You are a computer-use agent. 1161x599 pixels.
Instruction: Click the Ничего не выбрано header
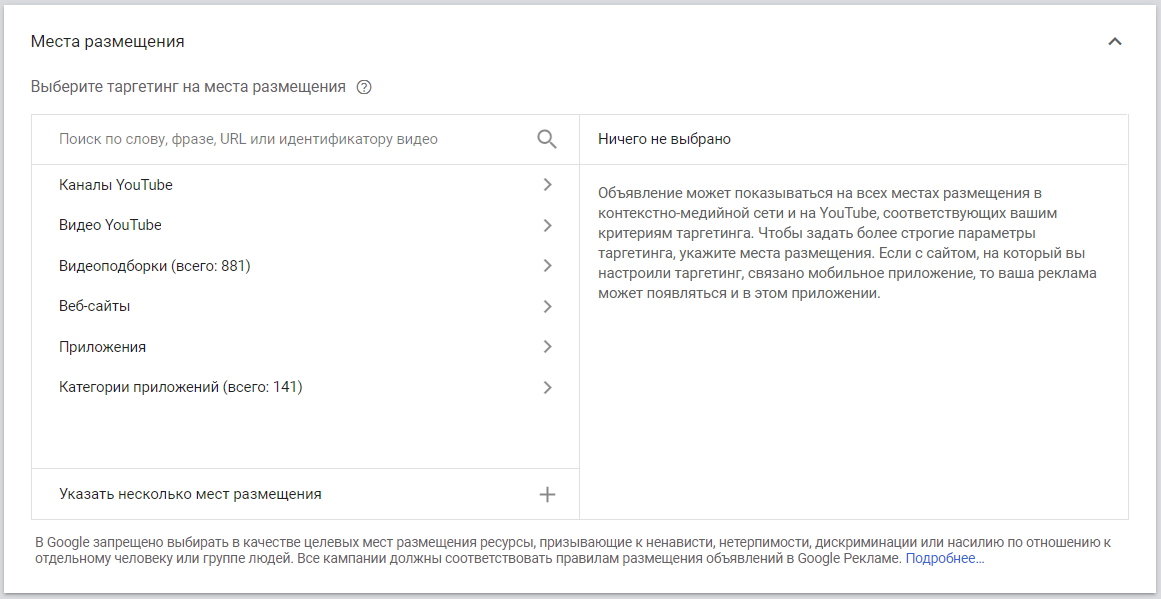(x=665, y=139)
